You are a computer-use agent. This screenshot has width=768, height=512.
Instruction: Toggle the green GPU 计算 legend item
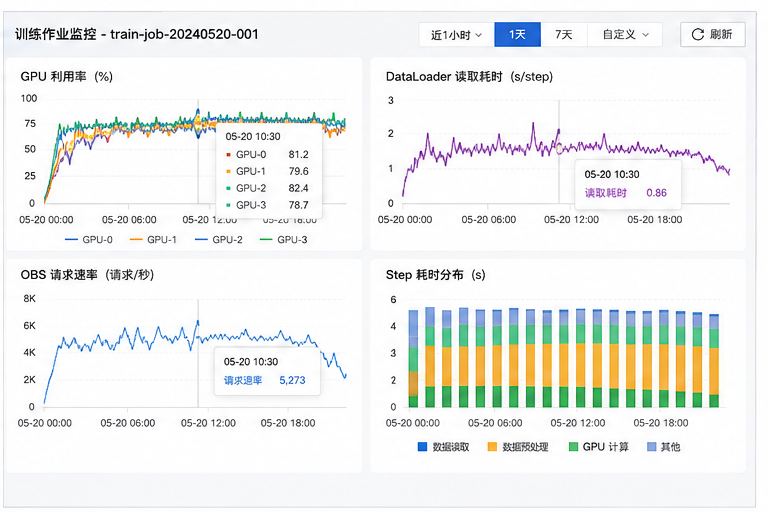pos(599,446)
